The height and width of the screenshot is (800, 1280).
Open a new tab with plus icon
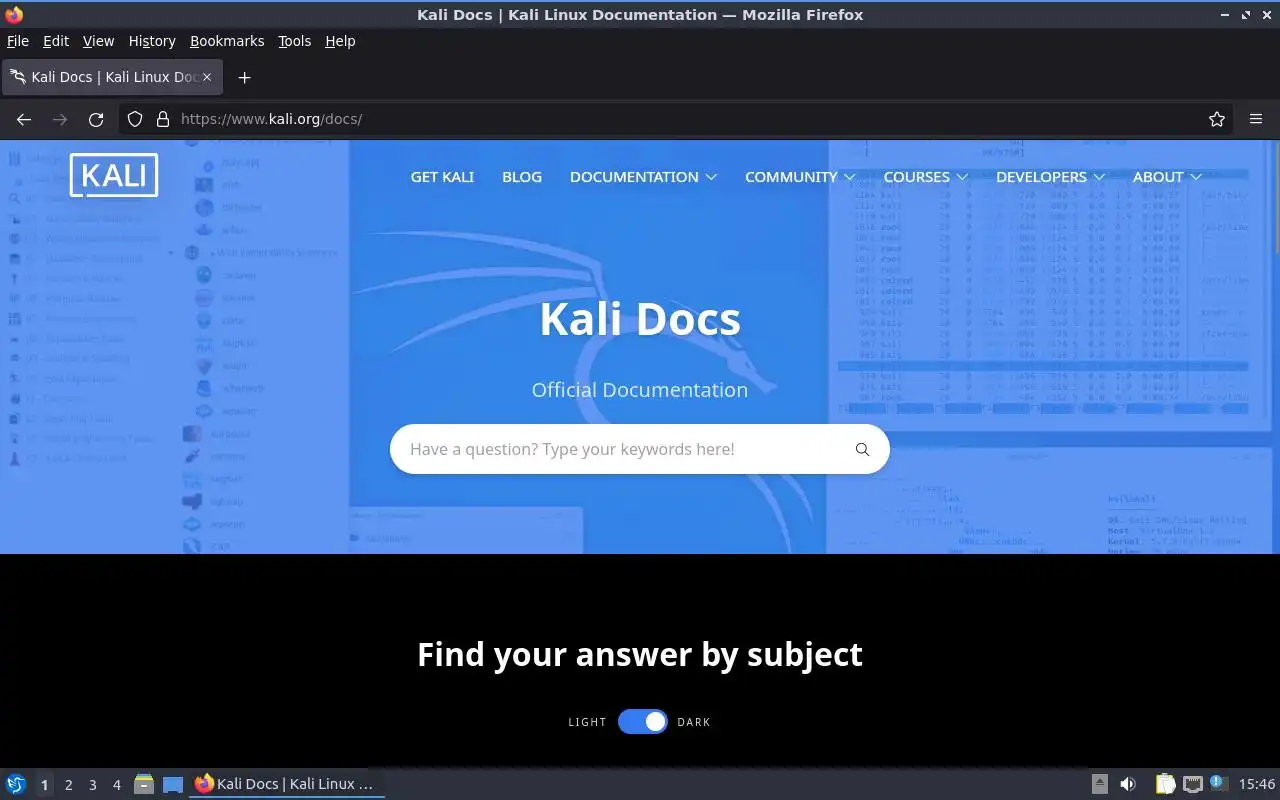tap(244, 77)
